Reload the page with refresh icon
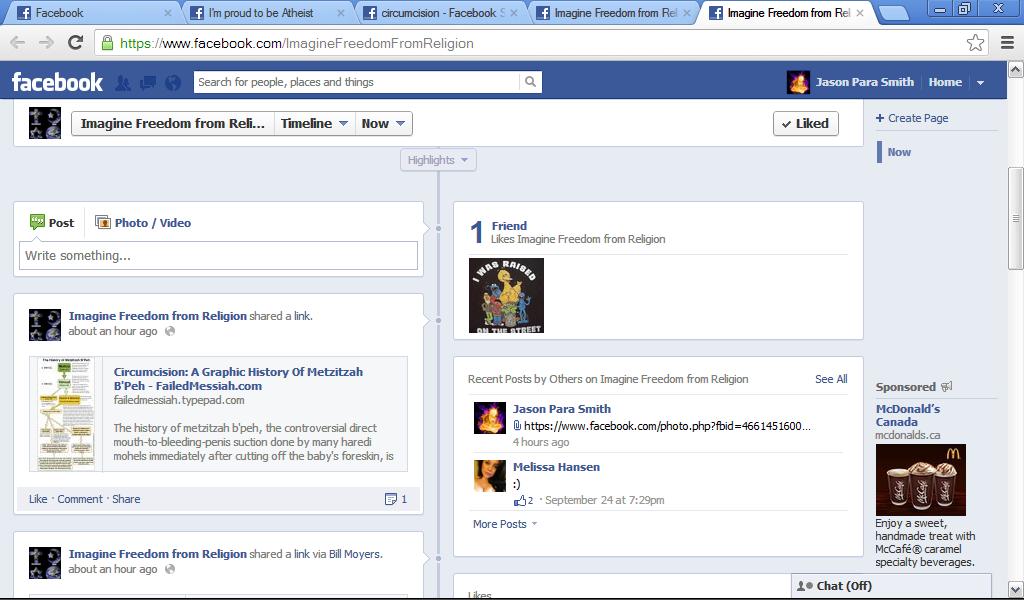Viewport: 1024px width, 600px height. tap(76, 42)
